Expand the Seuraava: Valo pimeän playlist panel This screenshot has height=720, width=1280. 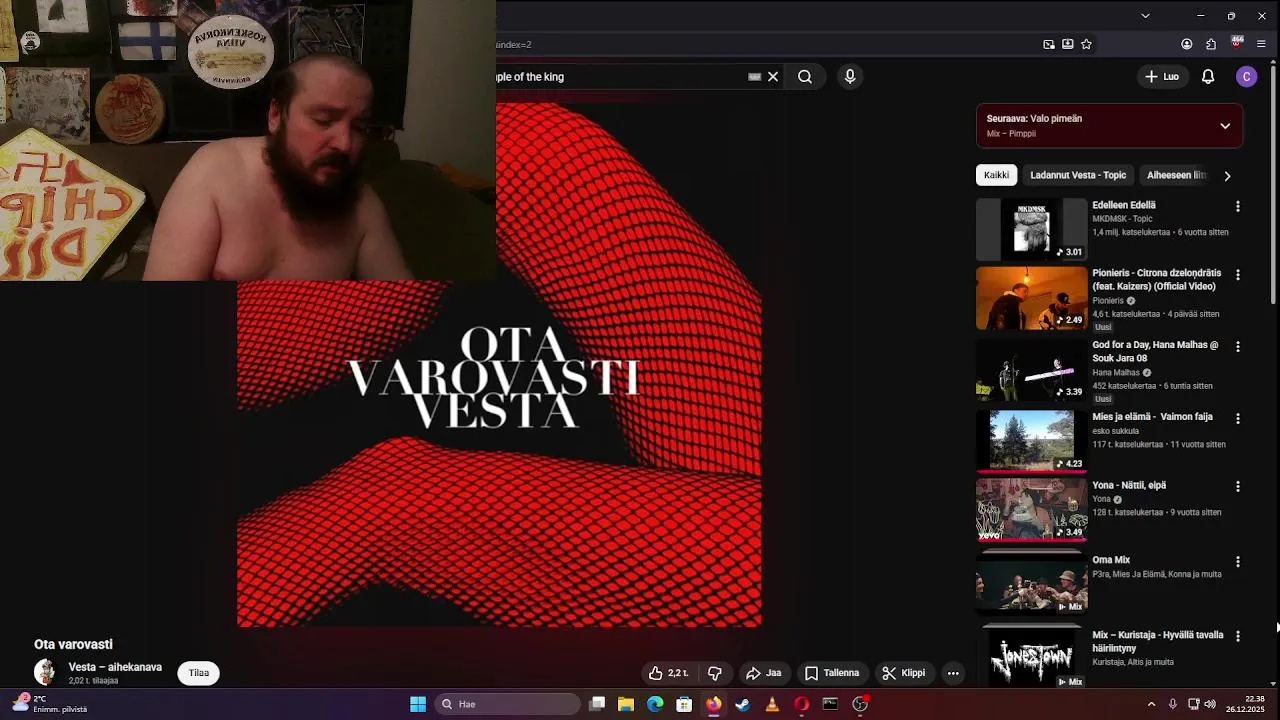[x=1225, y=126]
